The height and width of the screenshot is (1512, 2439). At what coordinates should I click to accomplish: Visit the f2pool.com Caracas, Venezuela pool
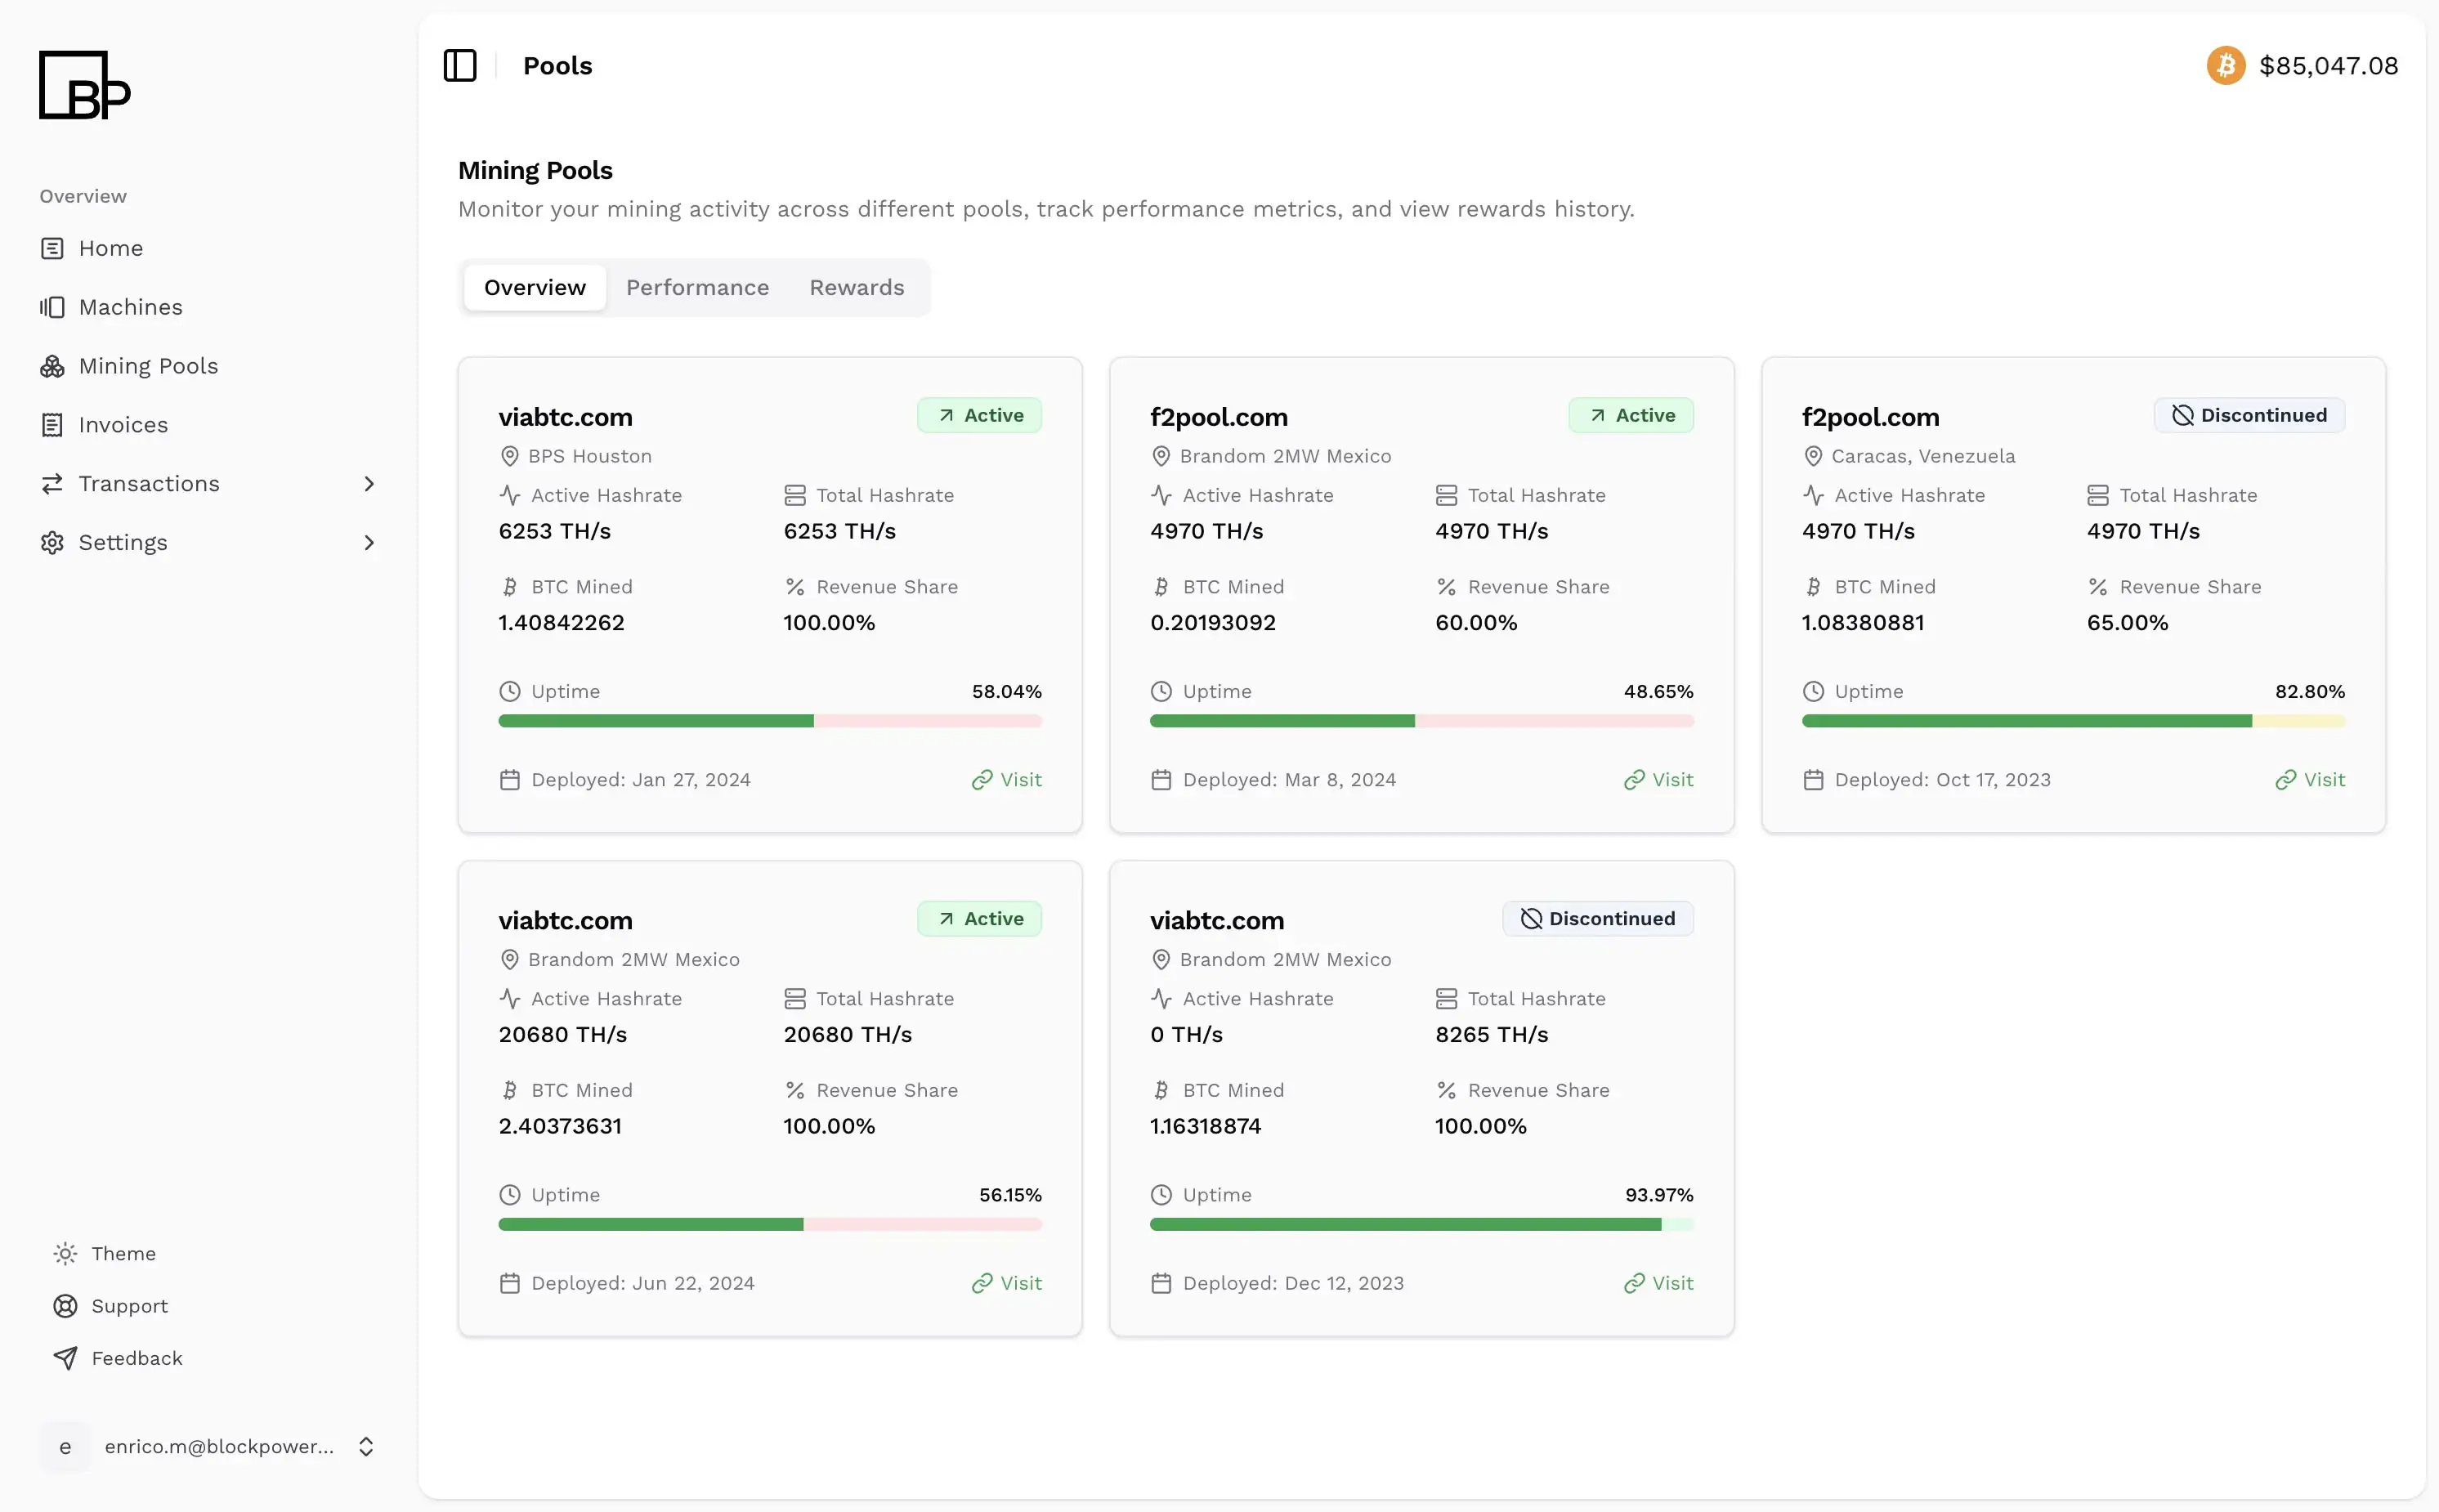click(2310, 780)
